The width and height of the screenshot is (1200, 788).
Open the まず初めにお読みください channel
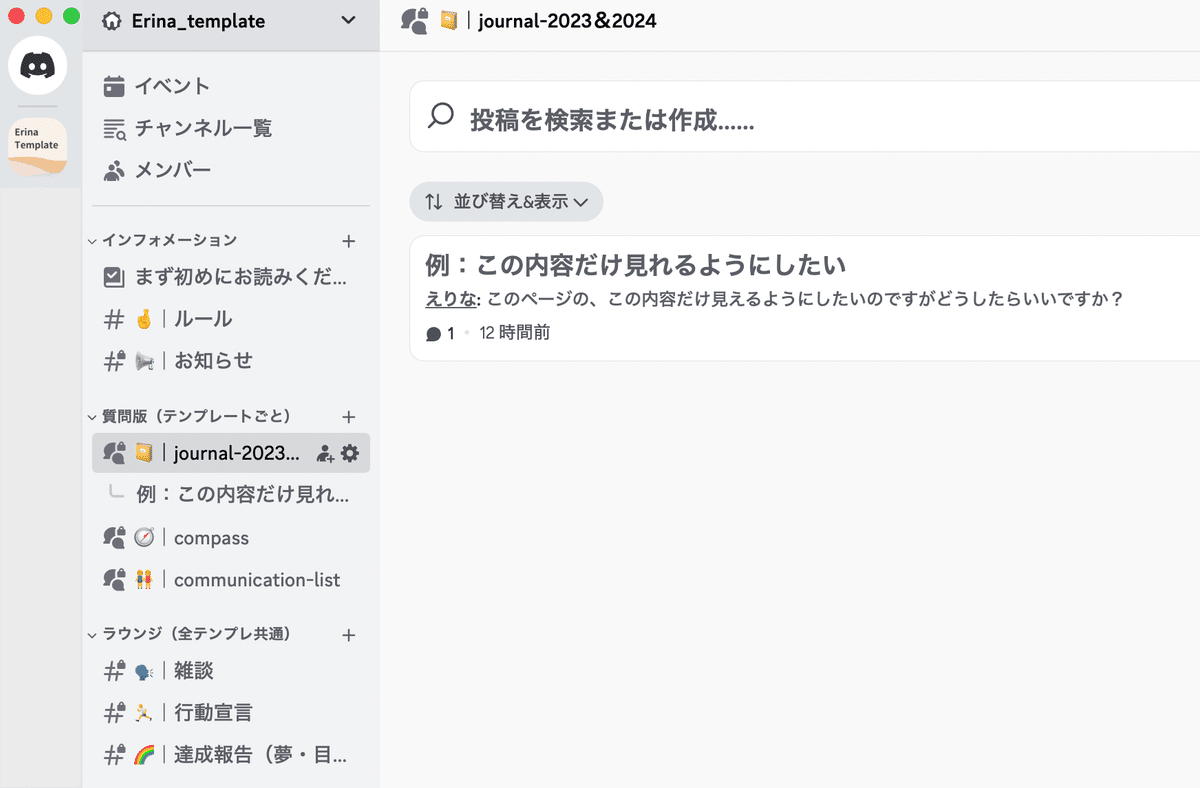pyautogui.click(x=240, y=278)
